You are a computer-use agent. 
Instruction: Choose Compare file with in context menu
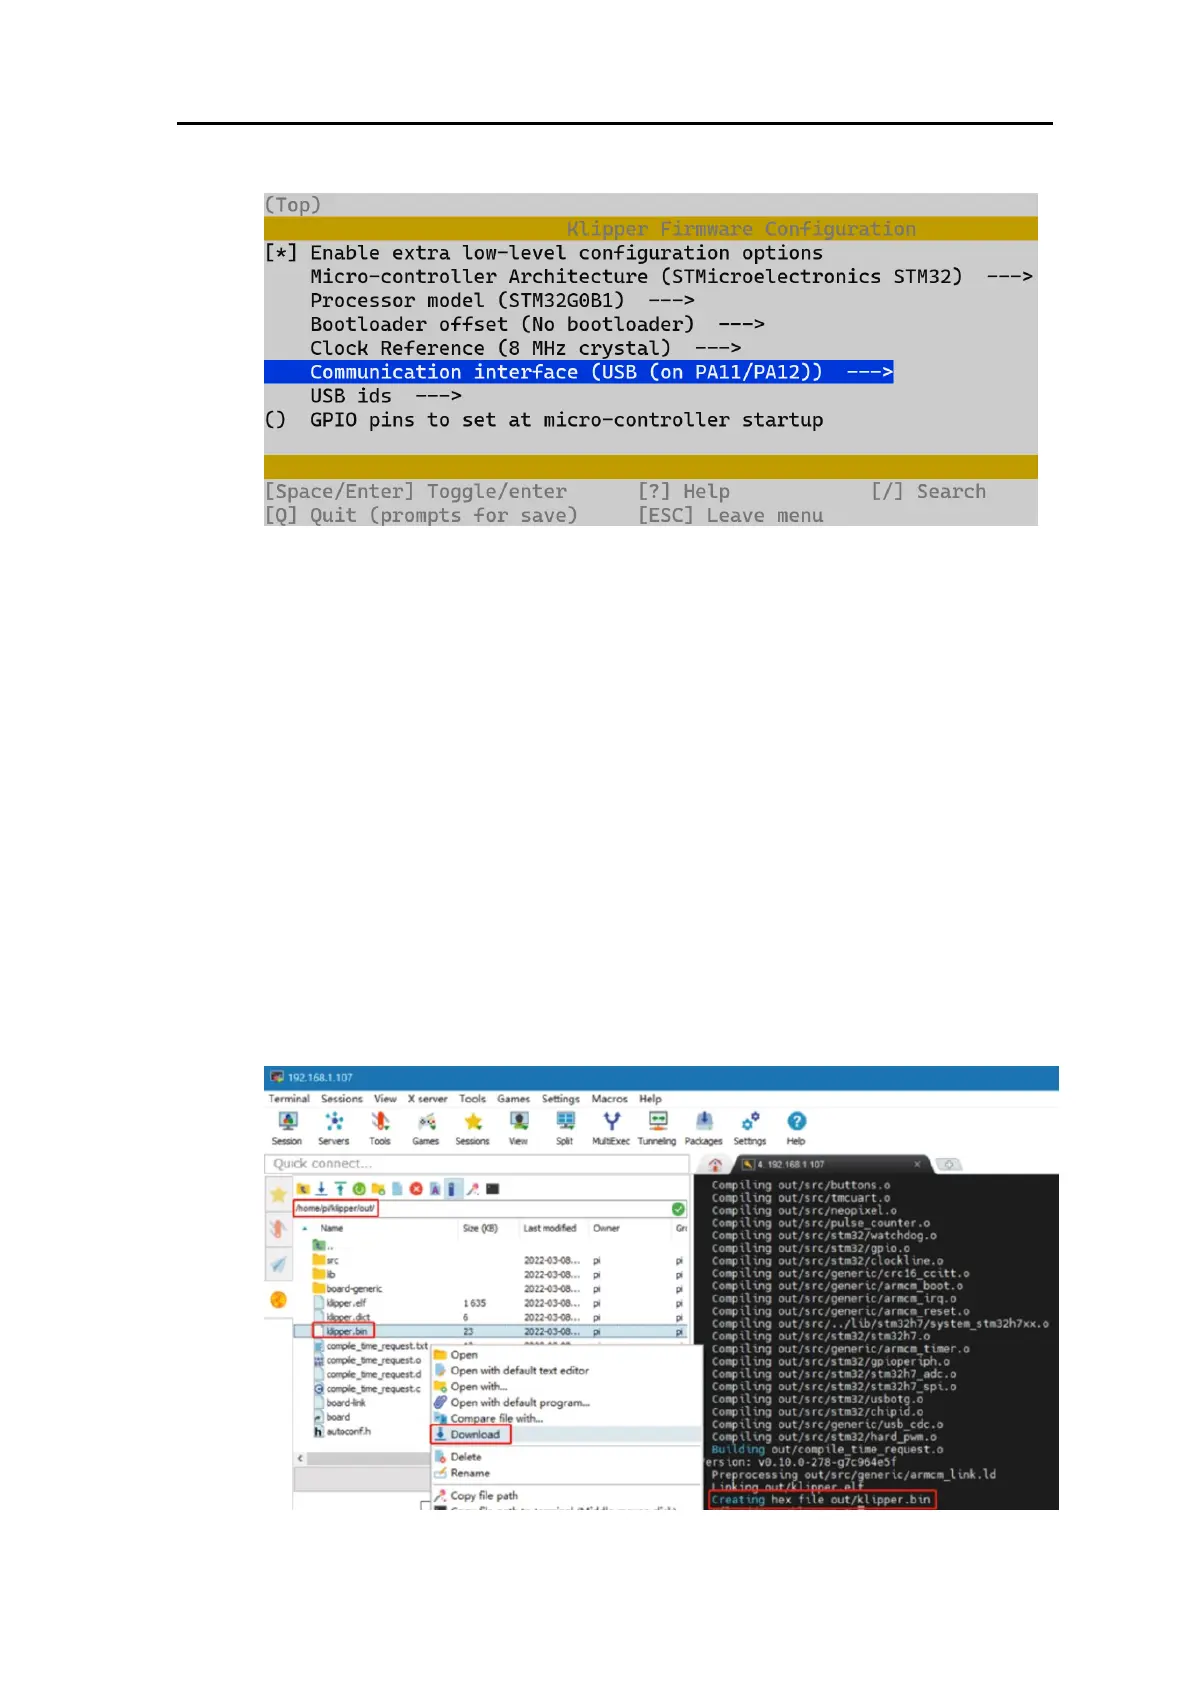point(565,1419)
